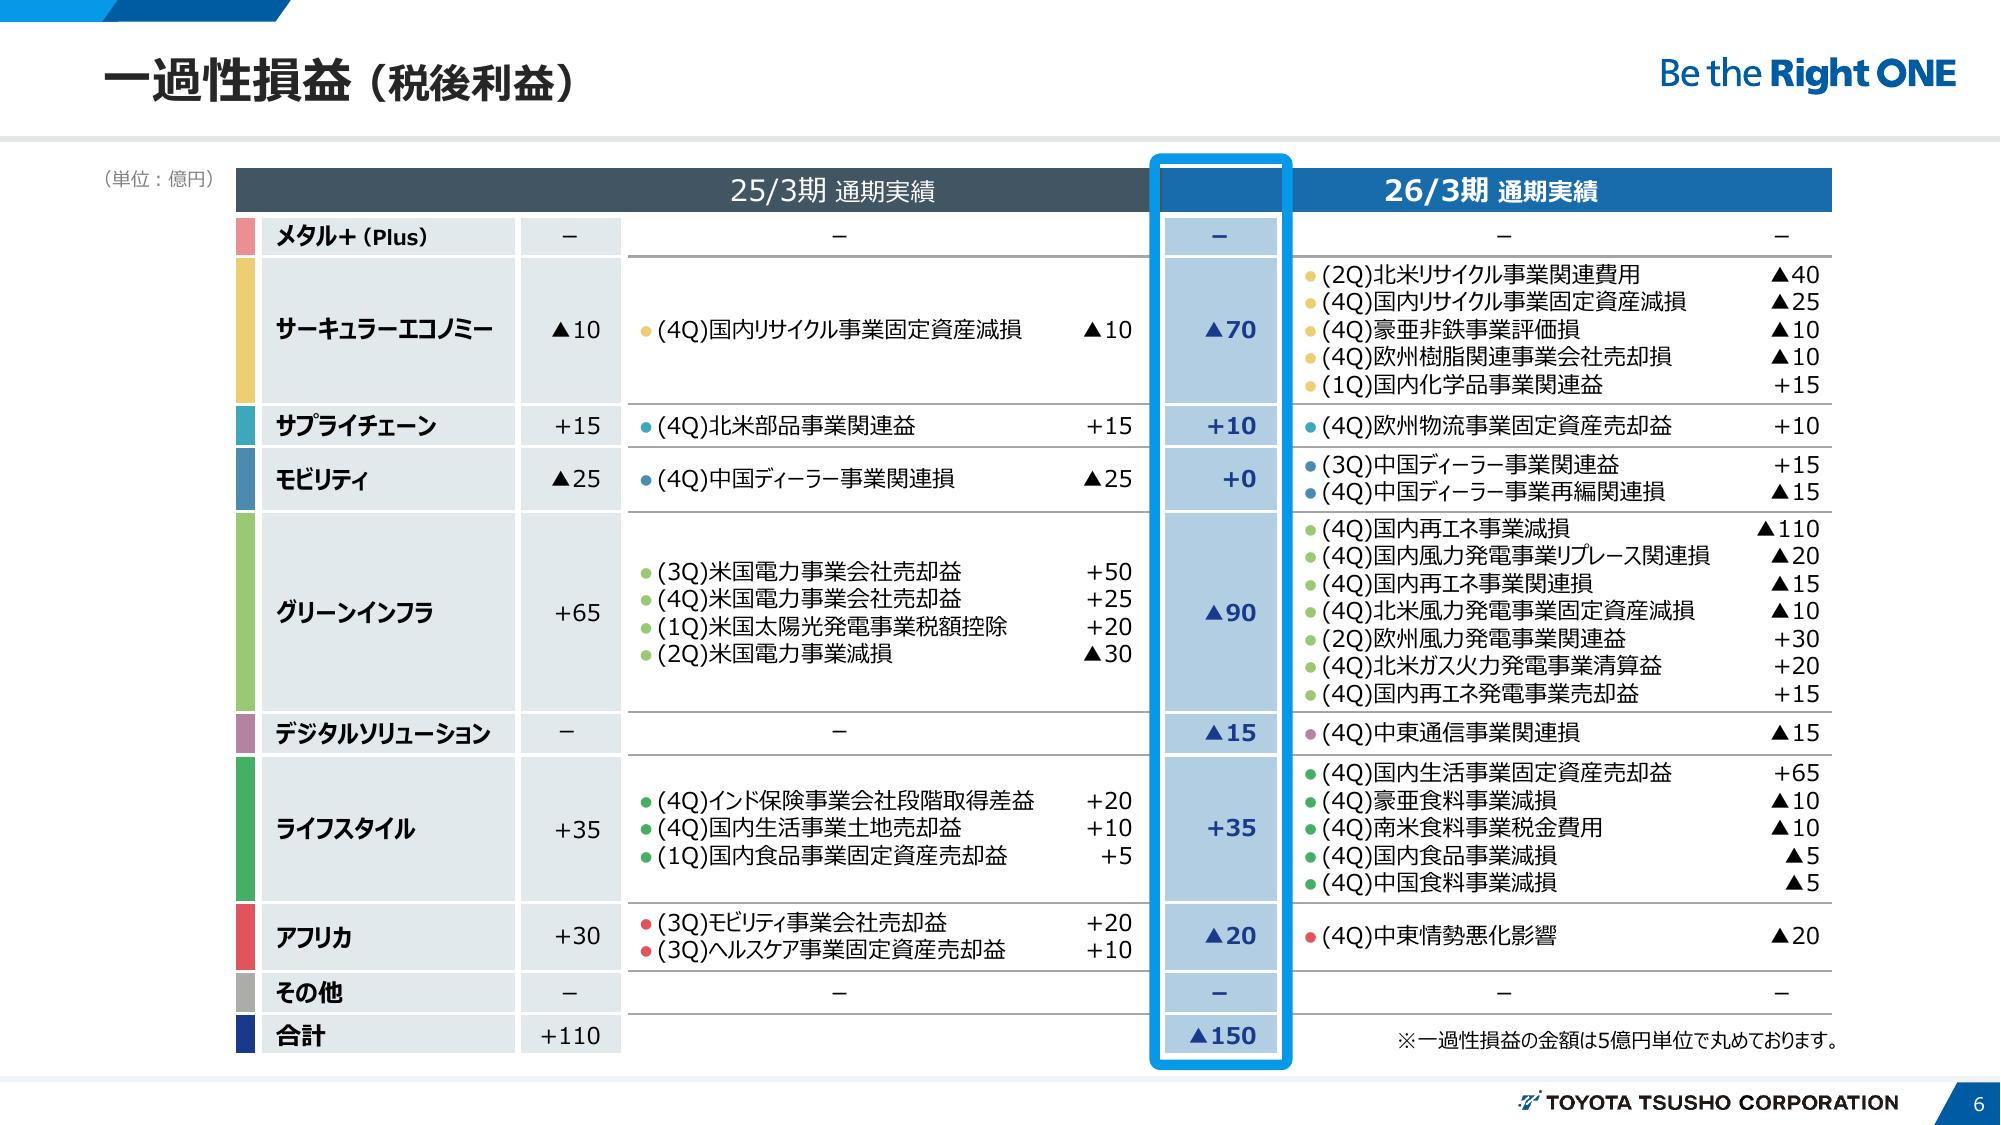Click the red アフリカ color bar

coord(245,937)
